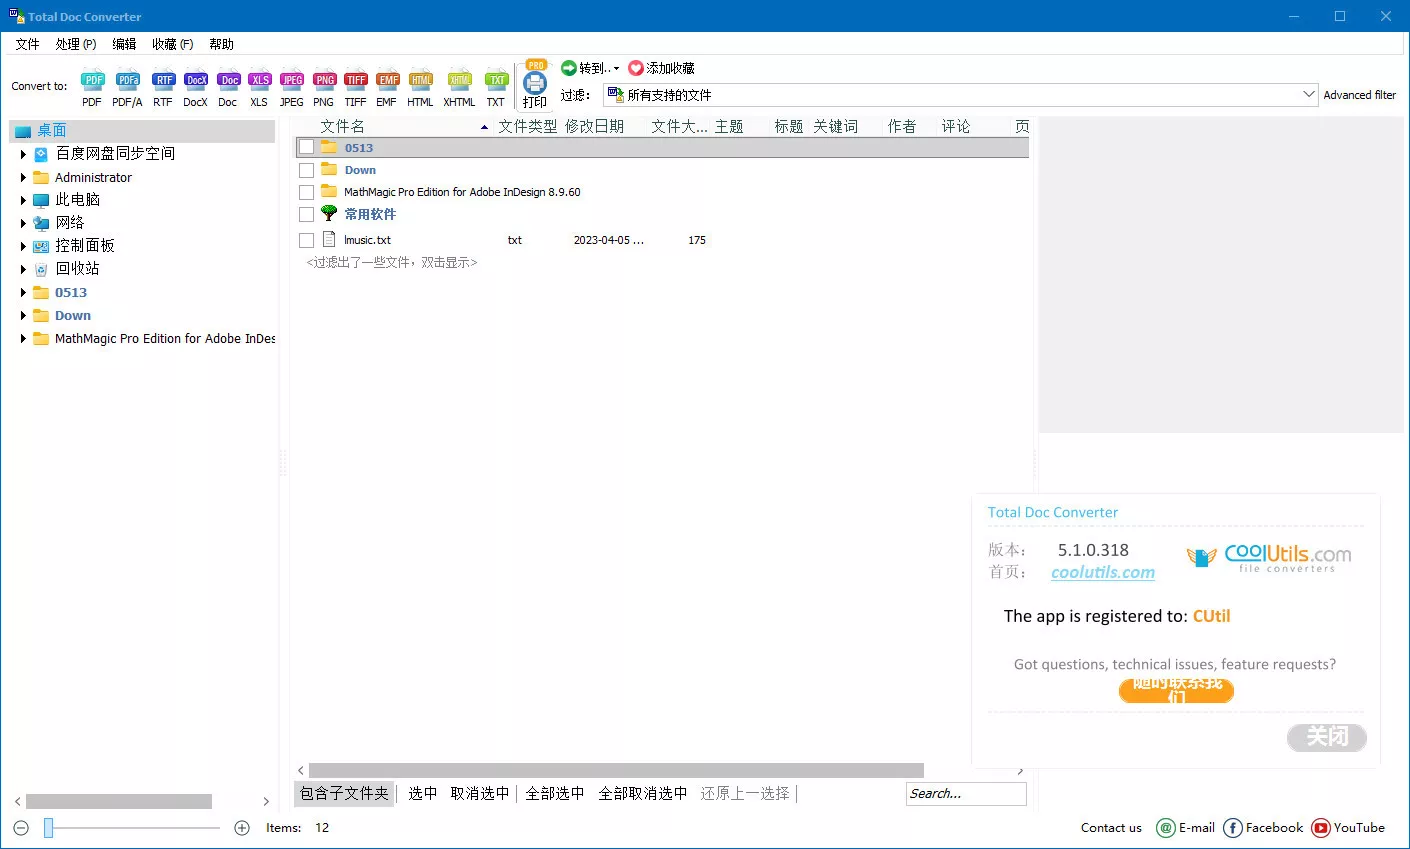Open Facebook page icon
The image size is (1410, 849).
pos(1232,828)
